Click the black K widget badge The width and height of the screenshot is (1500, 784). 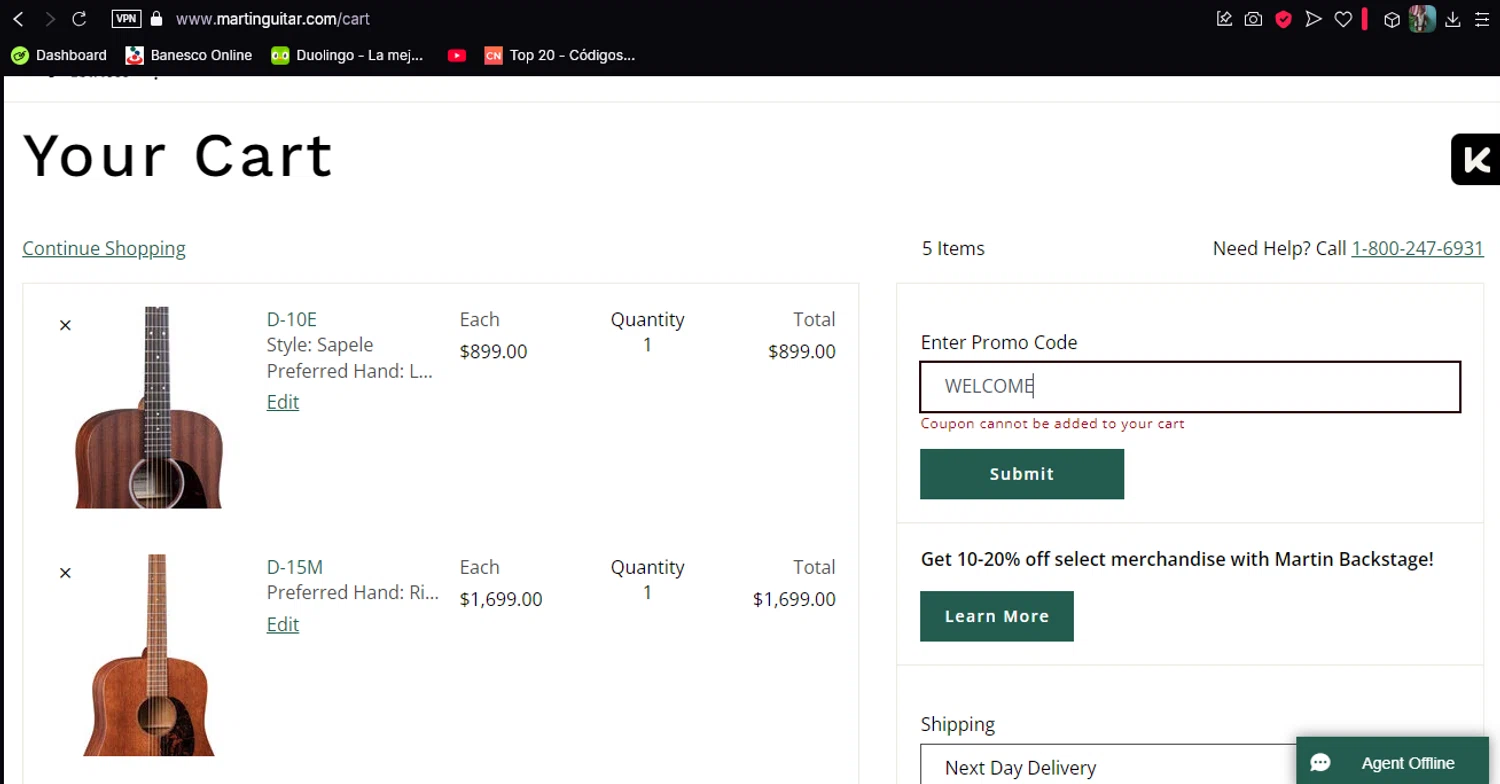tap(1476, 159)
